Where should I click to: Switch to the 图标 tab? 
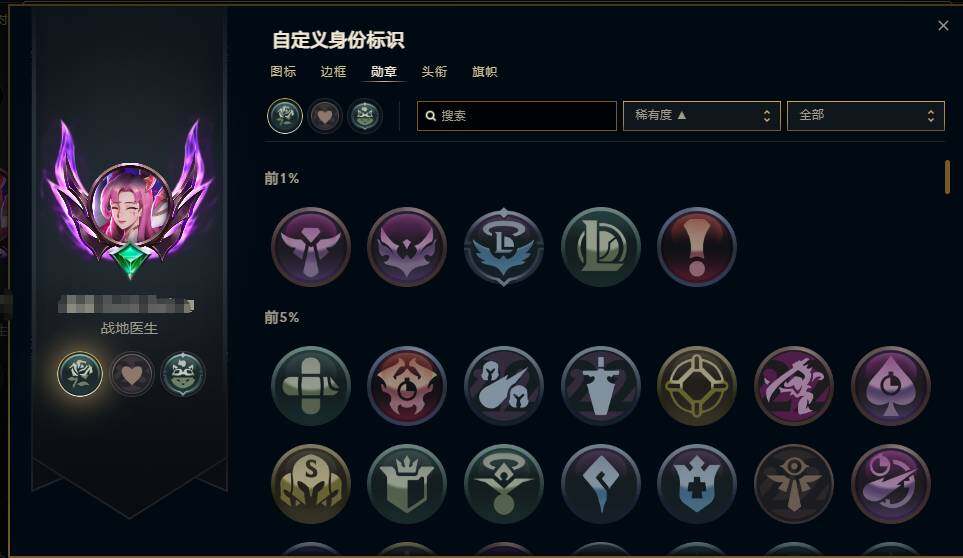[x=283, y=71]
